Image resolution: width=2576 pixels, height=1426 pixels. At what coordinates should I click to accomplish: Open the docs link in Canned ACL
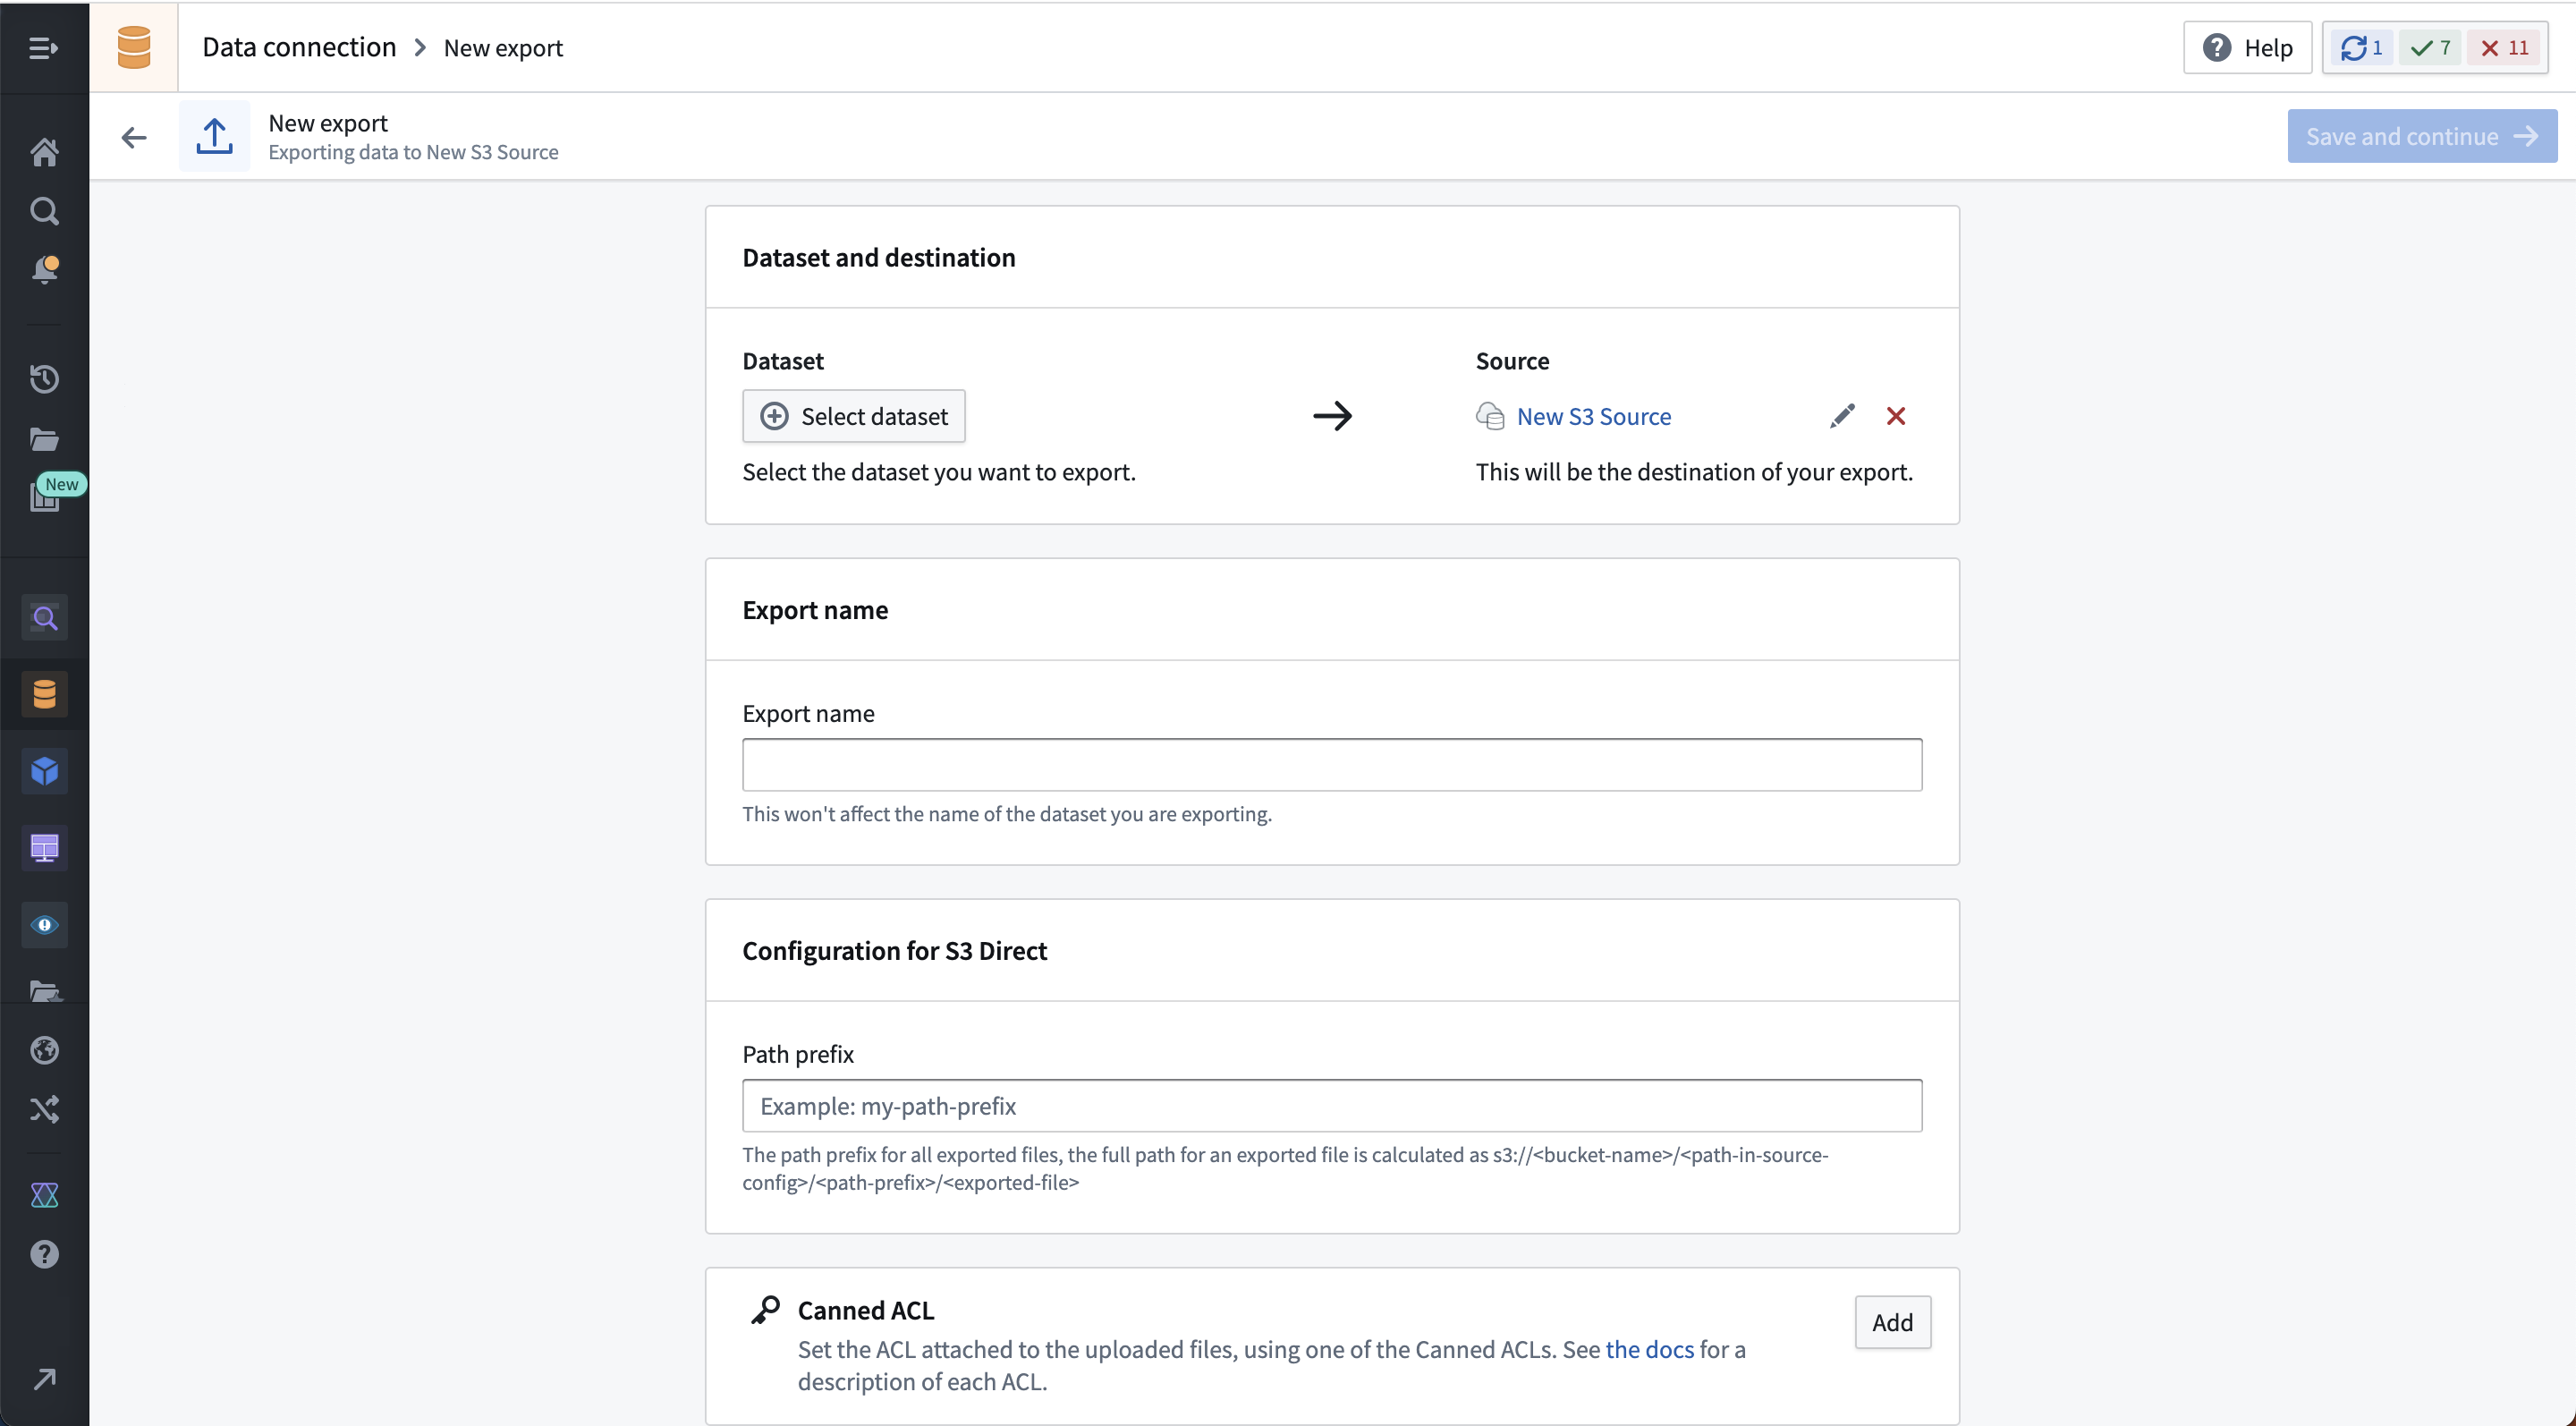(1650, 1349)
